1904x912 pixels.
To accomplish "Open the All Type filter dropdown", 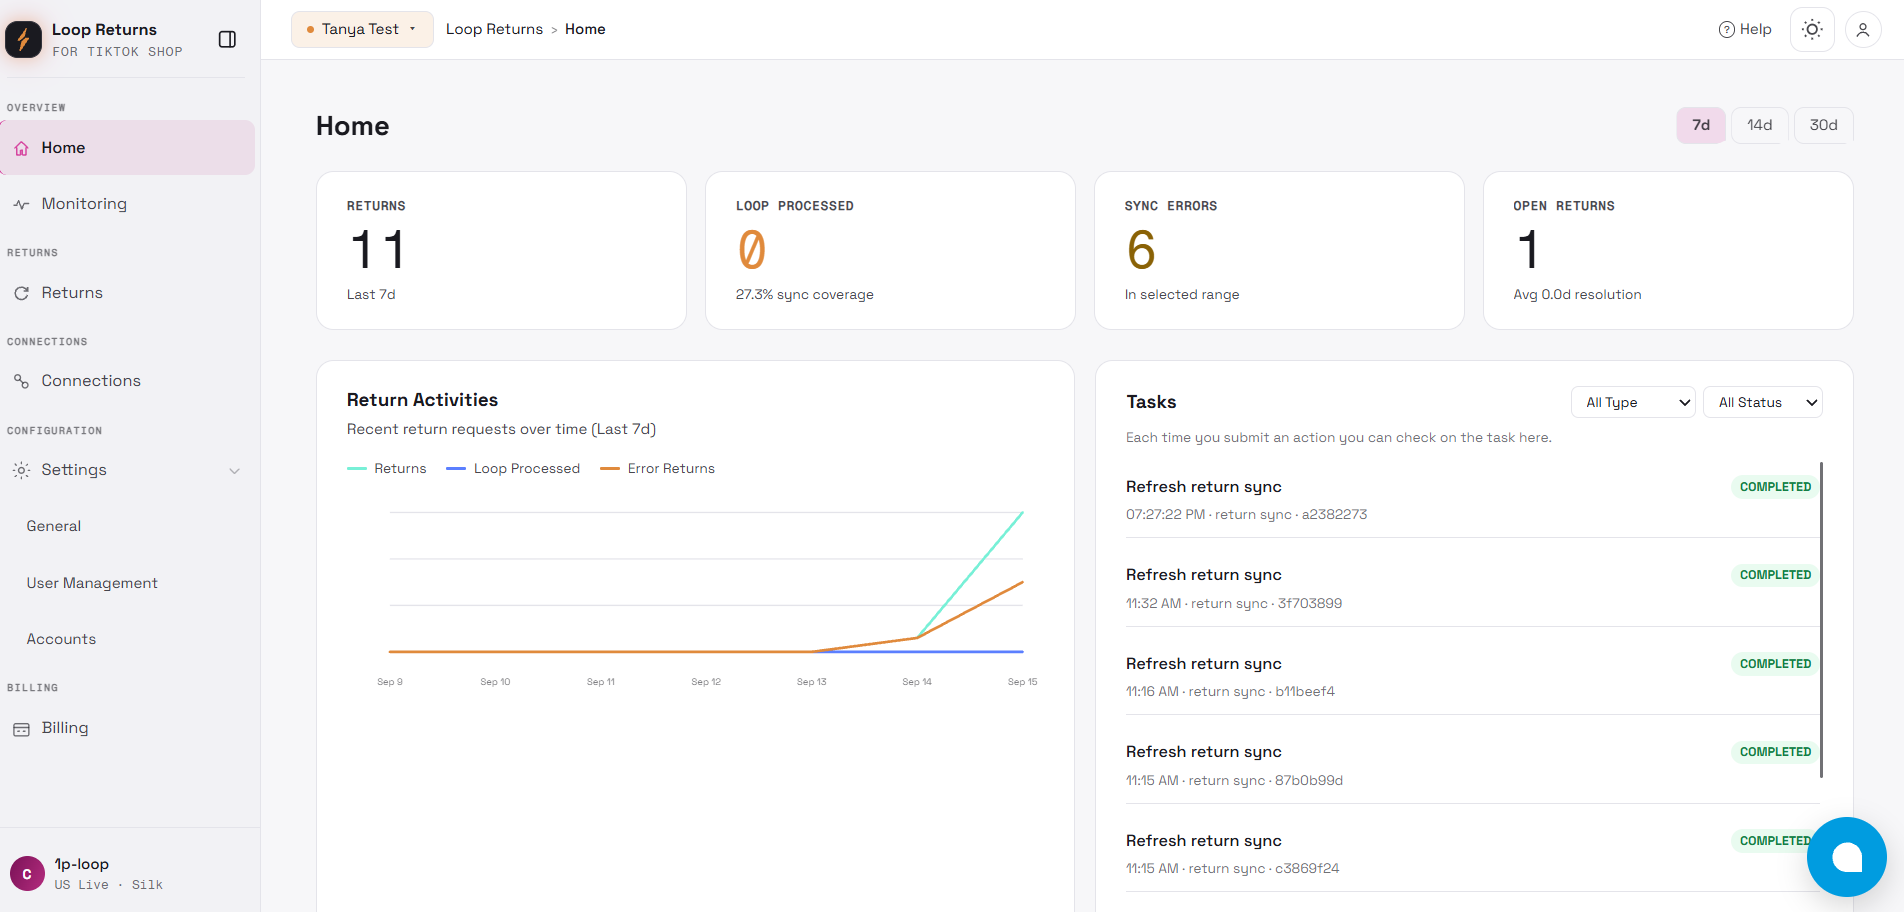I will click(x=1633, y=402).
